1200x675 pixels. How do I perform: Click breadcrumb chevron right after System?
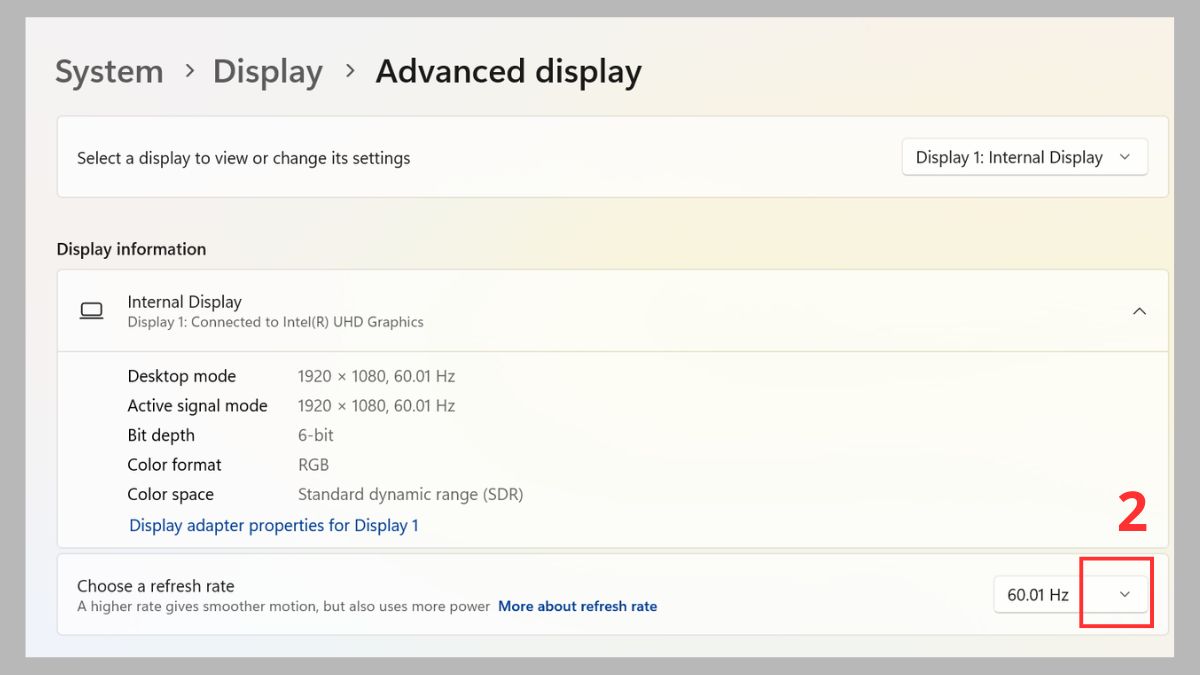coord(189,72)
